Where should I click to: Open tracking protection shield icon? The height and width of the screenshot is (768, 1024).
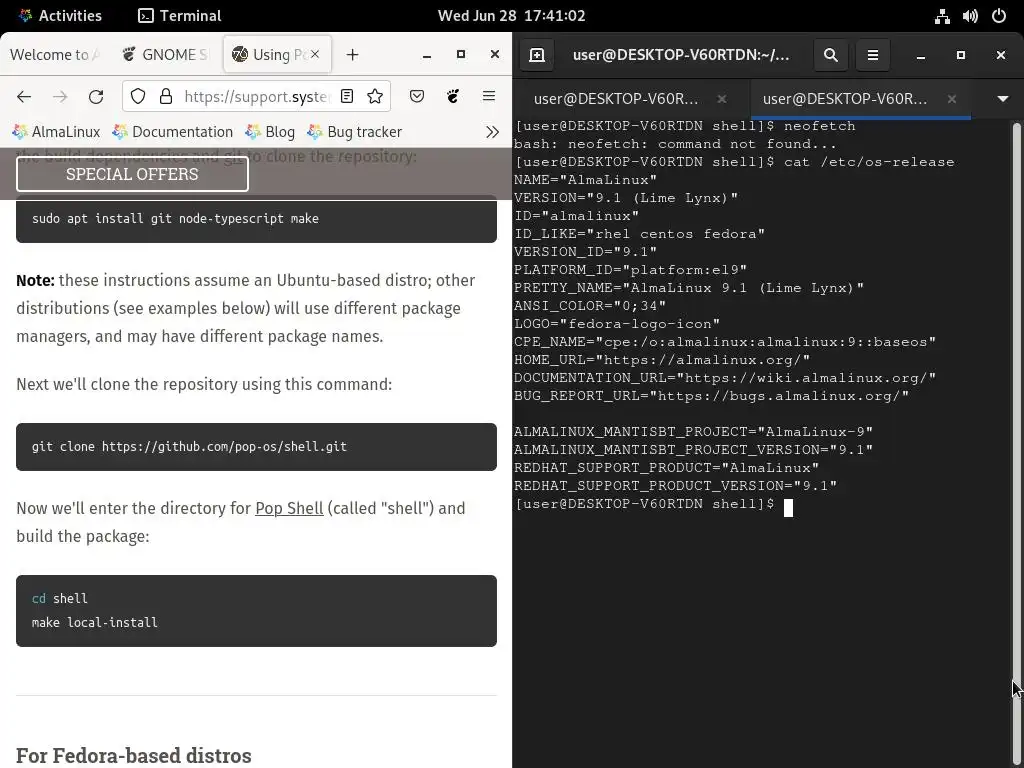tap(138, 97)
